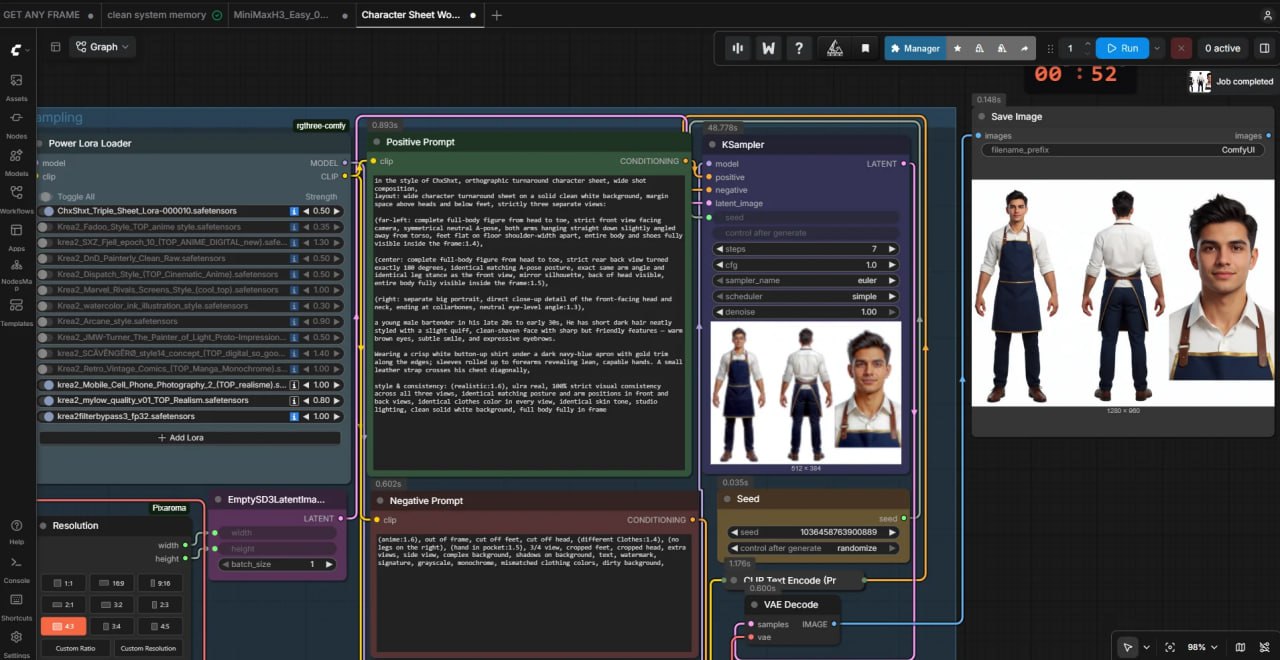Change control after generate randomize option
Image resolution: width=1280 pixels, height=660 pixels.
(x=814, y=548)
